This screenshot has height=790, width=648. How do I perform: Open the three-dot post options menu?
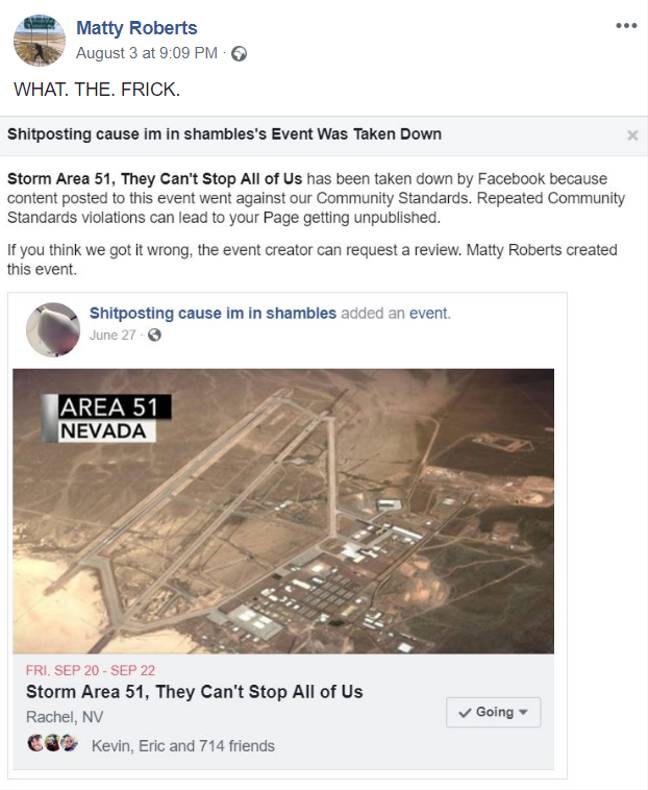[626, 25]
